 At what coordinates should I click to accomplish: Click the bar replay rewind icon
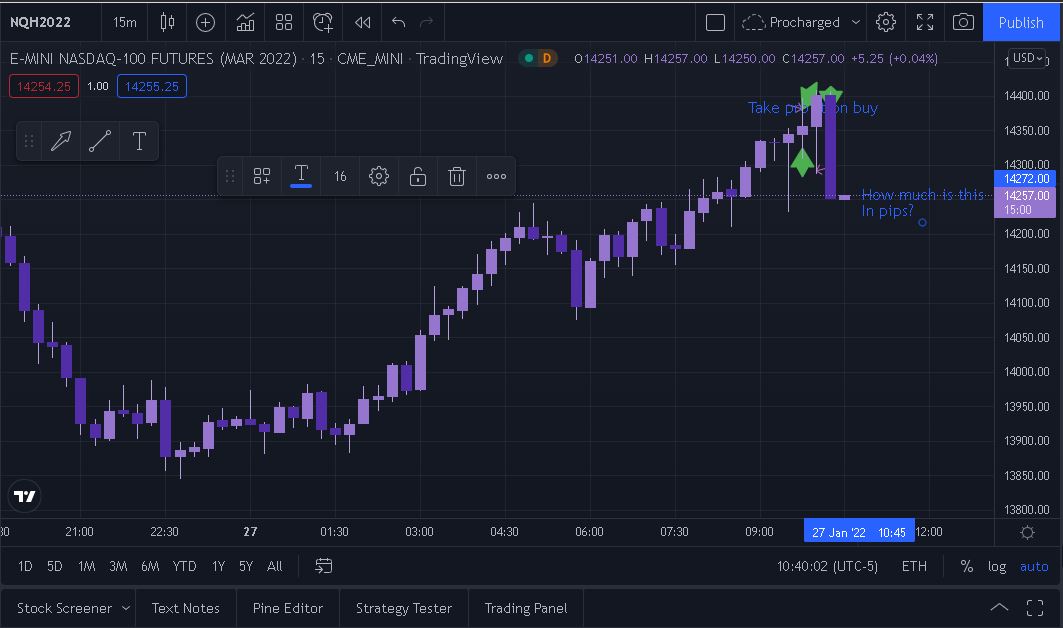(362, 22)
